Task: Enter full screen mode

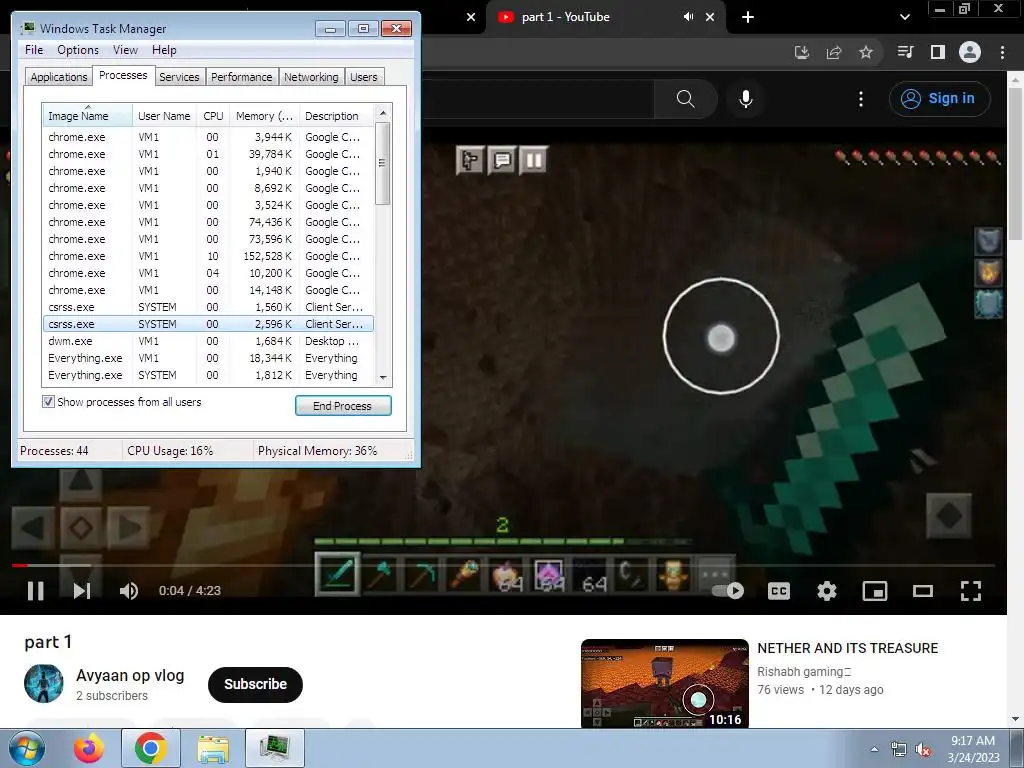Action: click(971, 591)
